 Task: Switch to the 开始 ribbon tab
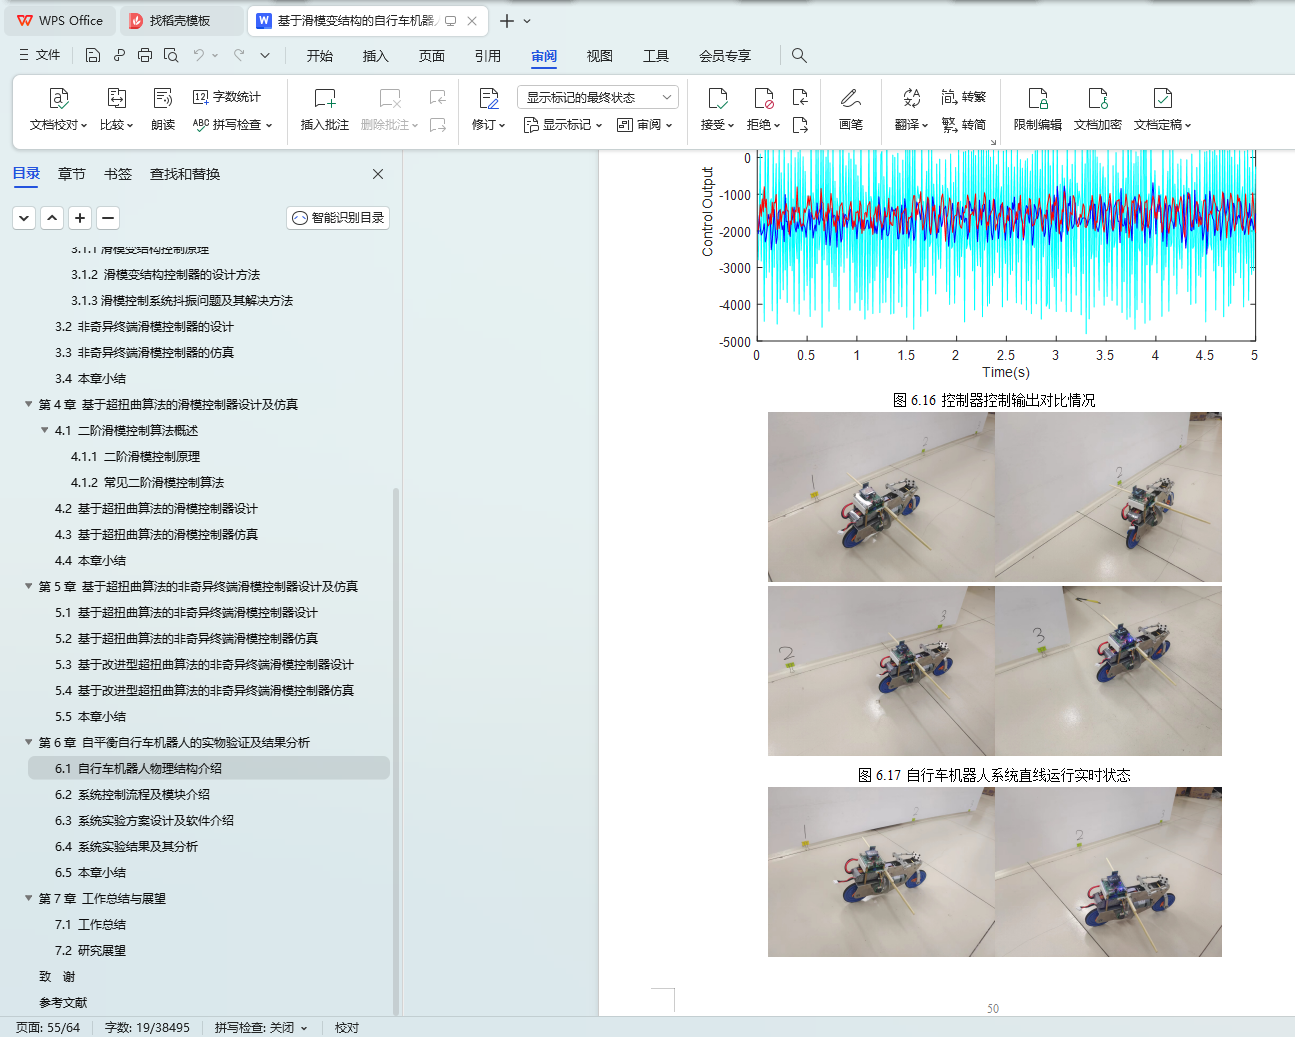pyautogui.click(x=320, y=56)
